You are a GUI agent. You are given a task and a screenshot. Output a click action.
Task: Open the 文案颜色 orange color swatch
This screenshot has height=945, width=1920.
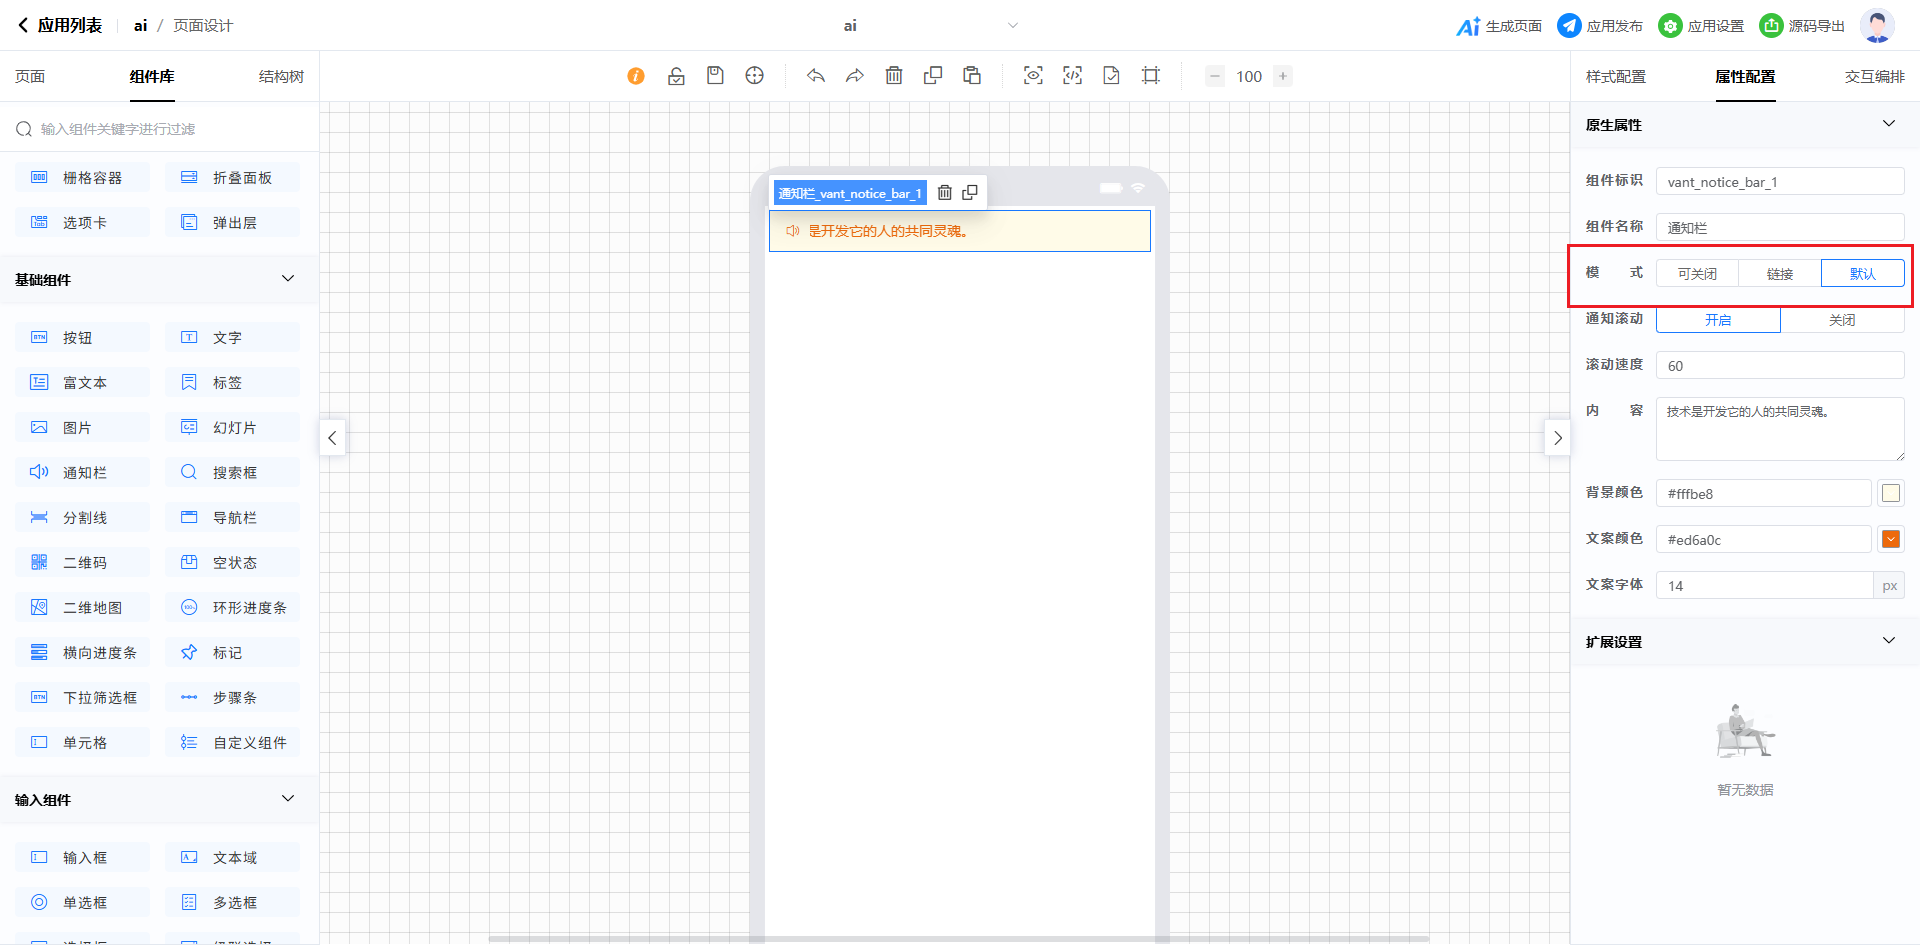(x=1890, y=540)
